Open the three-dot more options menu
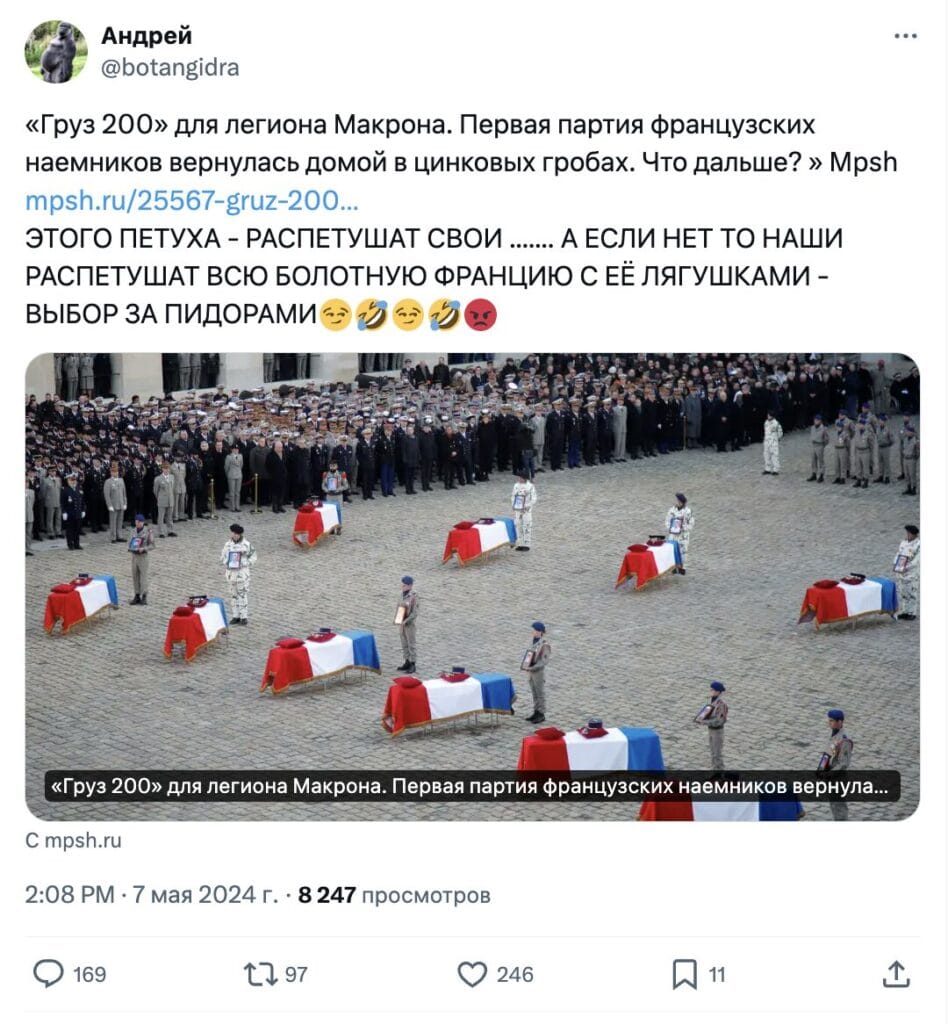The width and height of the screenshot is (948, 1024). click(x=905, y=37)
